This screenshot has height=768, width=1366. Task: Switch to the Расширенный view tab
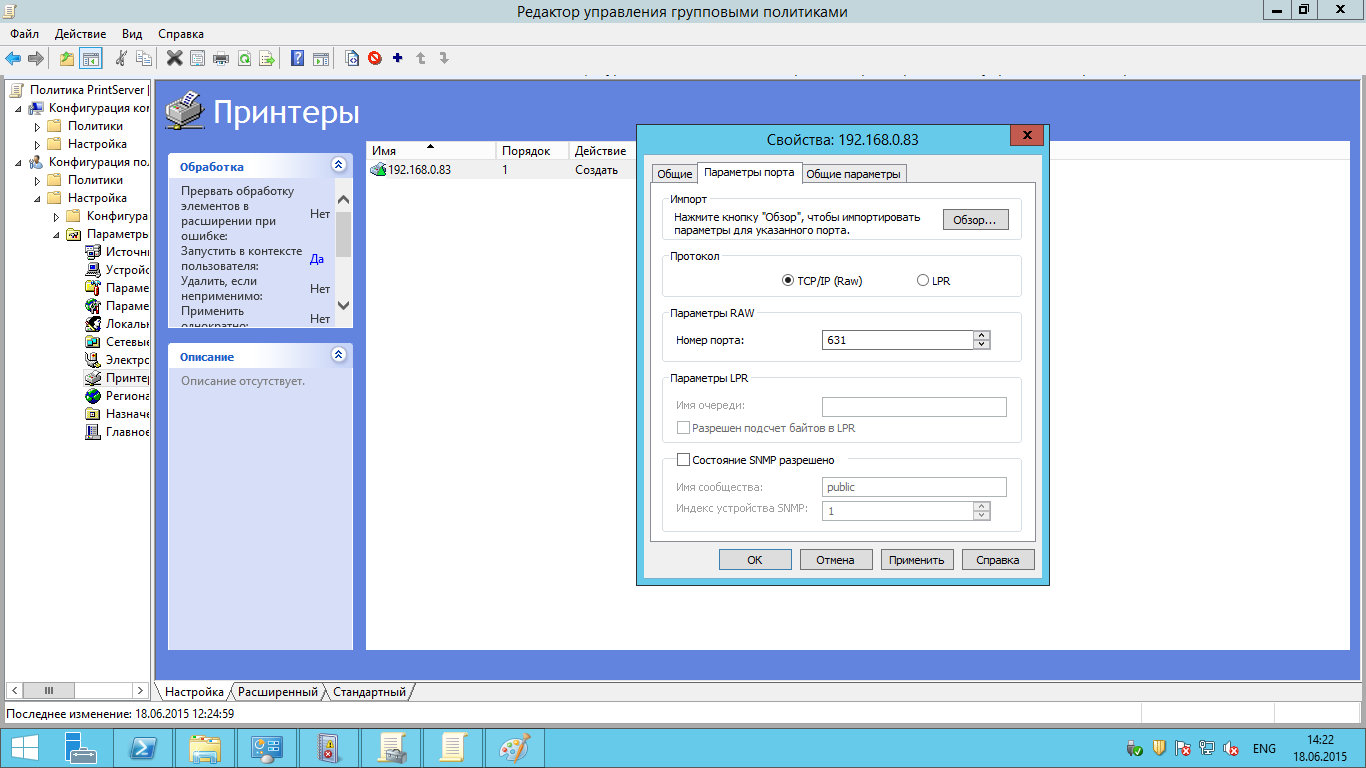coord(277,692)
